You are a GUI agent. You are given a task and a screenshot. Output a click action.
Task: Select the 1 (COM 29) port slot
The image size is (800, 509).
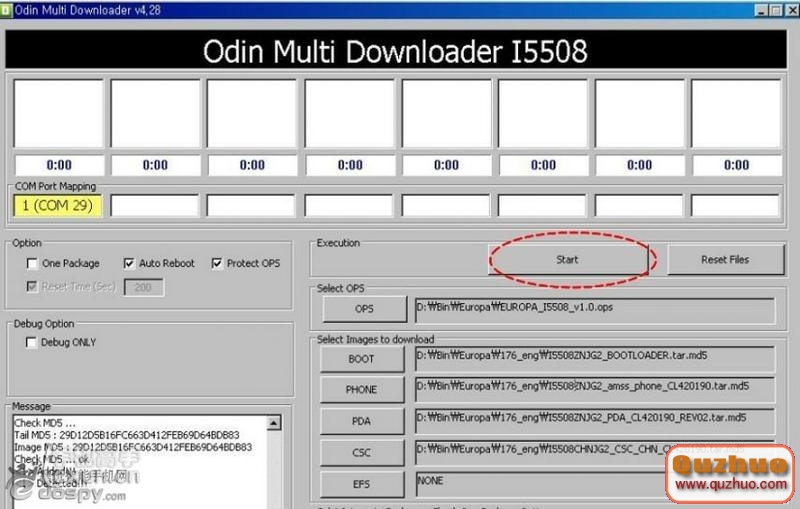(x=58, y=206)
